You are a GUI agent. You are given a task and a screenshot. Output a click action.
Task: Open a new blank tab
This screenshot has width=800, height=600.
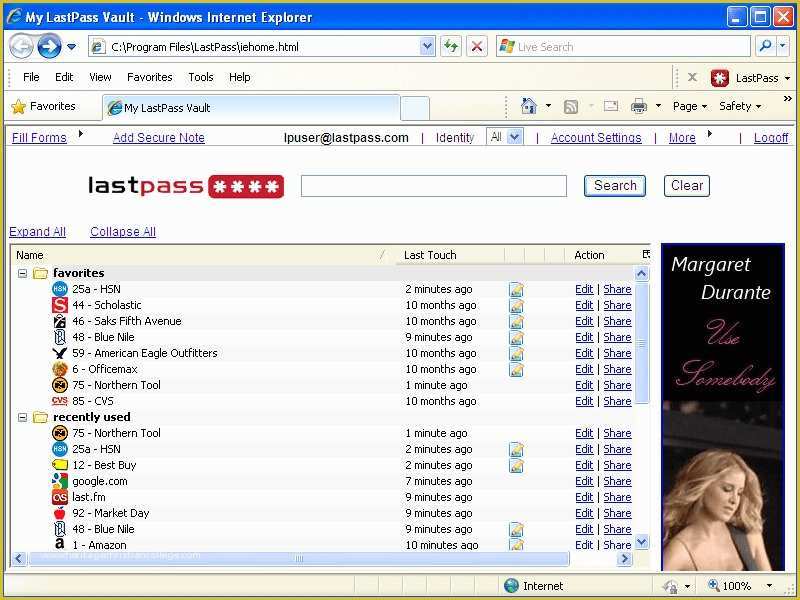(x=415, y=108)
